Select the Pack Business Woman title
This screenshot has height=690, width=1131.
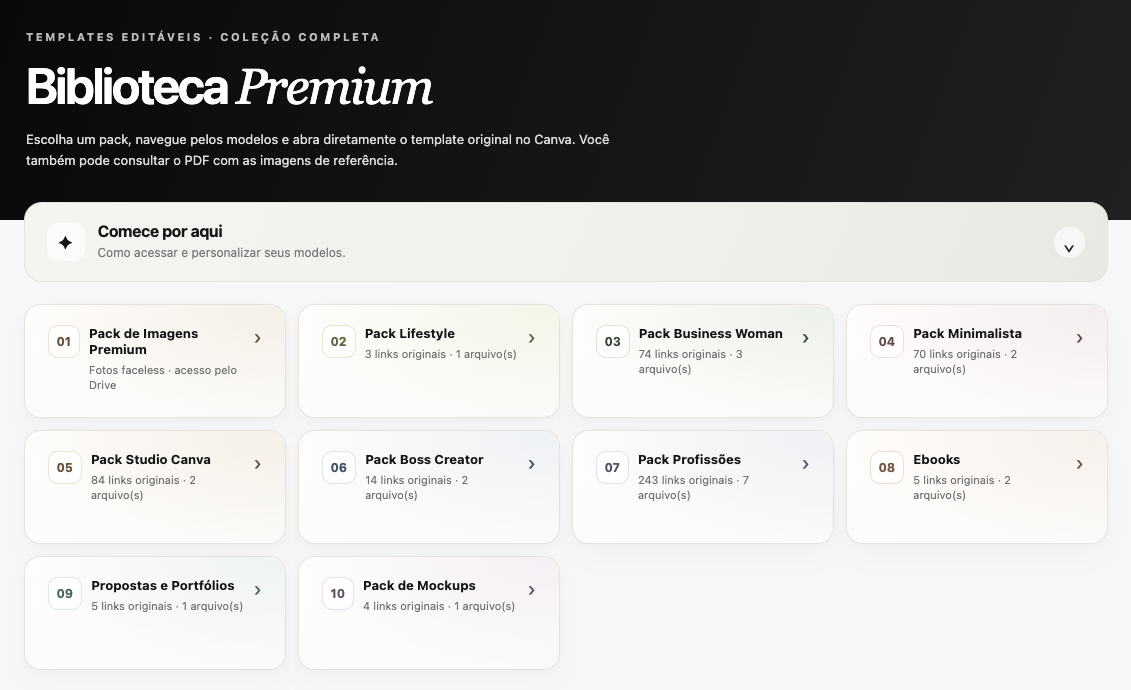[x=710, y=334]
